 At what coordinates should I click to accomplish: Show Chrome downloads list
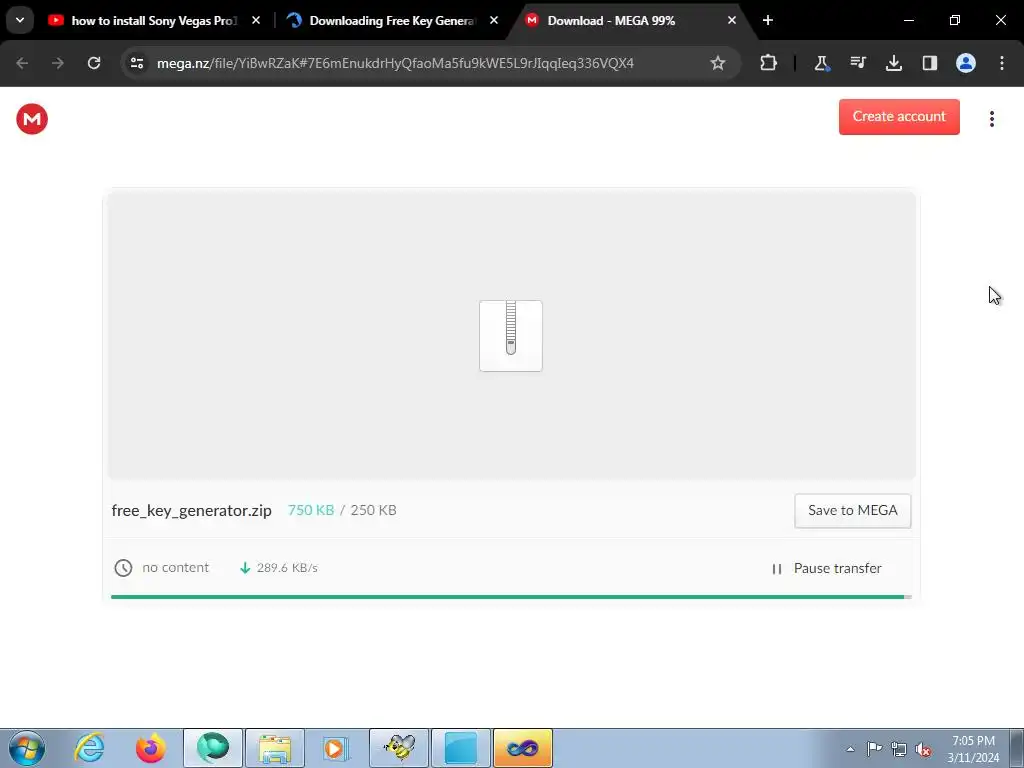pos(893,63)
